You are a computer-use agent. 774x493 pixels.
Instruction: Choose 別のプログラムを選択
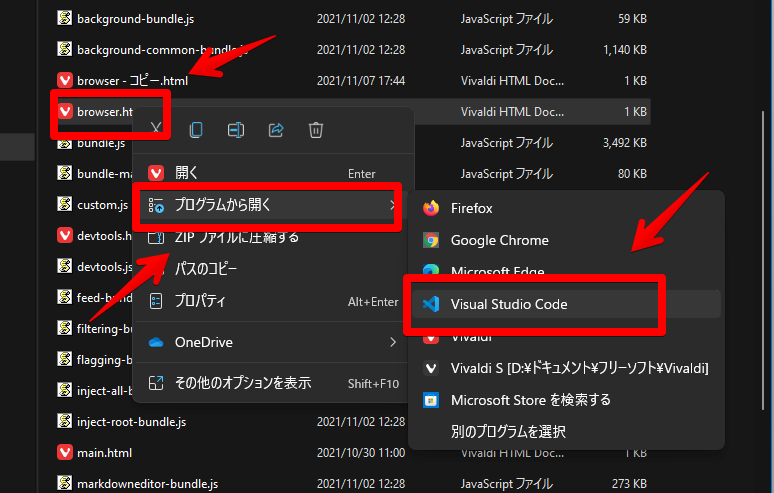coord(567,432)
